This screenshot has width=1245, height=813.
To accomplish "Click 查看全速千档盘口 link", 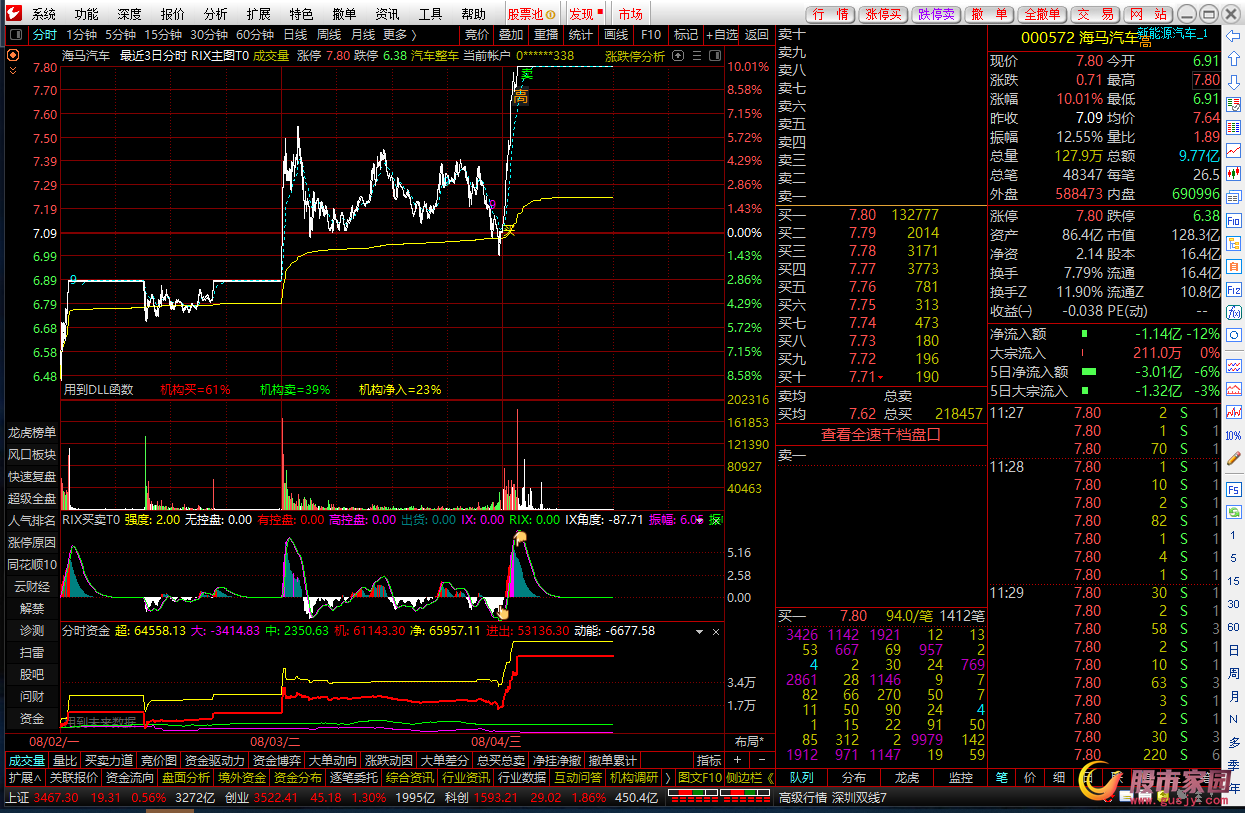I will coord(881,435).
